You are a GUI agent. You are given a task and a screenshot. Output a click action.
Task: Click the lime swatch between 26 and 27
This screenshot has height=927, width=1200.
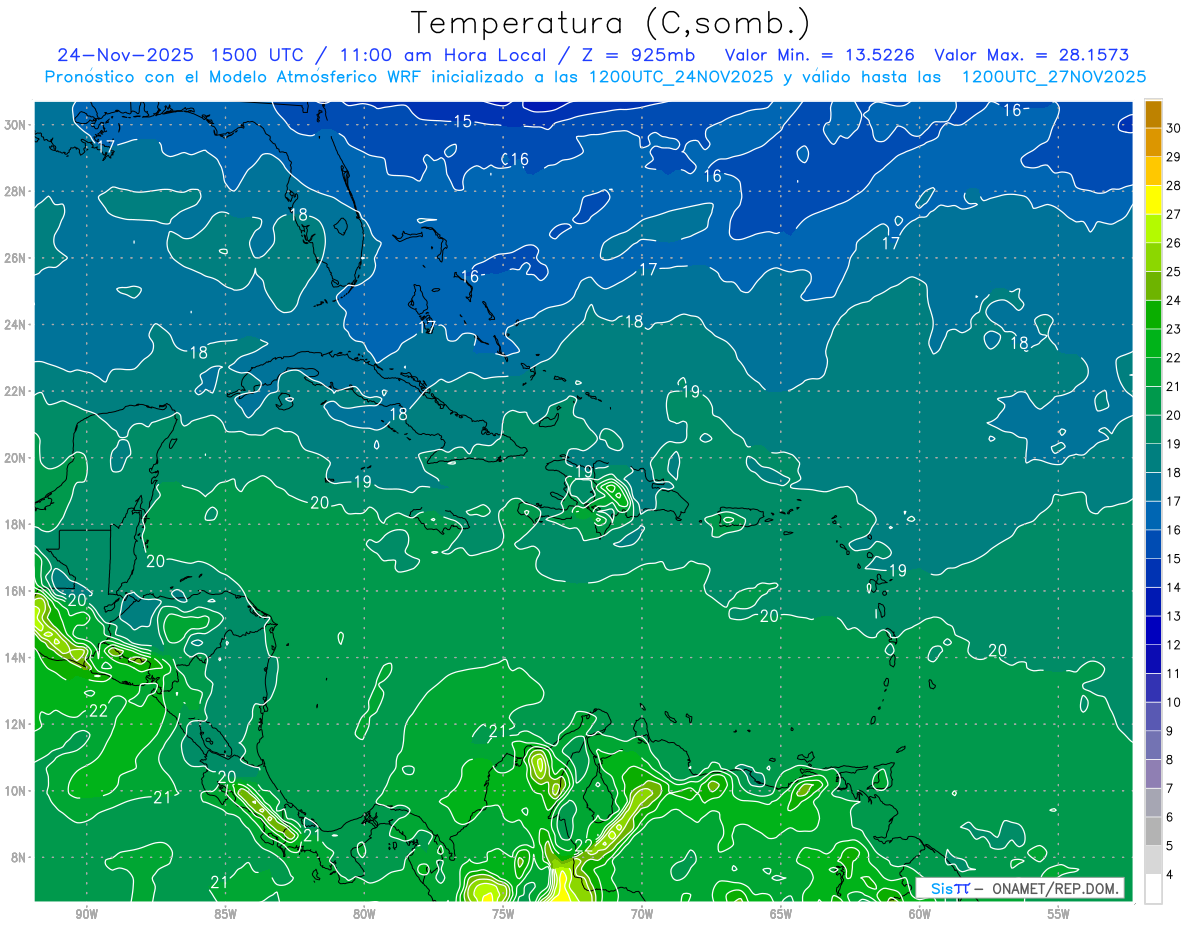click(x=1154, y=229)
